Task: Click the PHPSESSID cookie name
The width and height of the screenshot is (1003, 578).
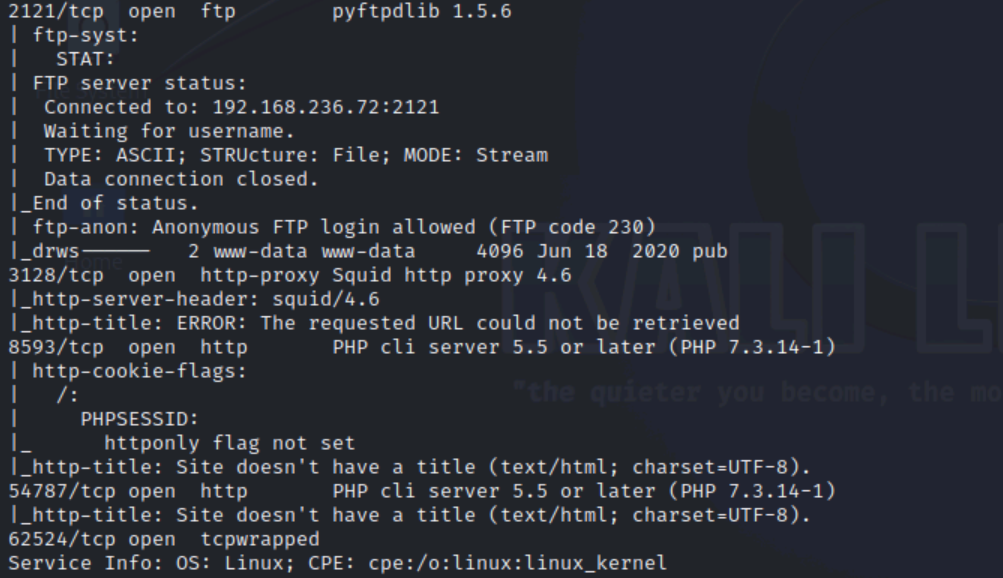Action: tap(139, 419)
